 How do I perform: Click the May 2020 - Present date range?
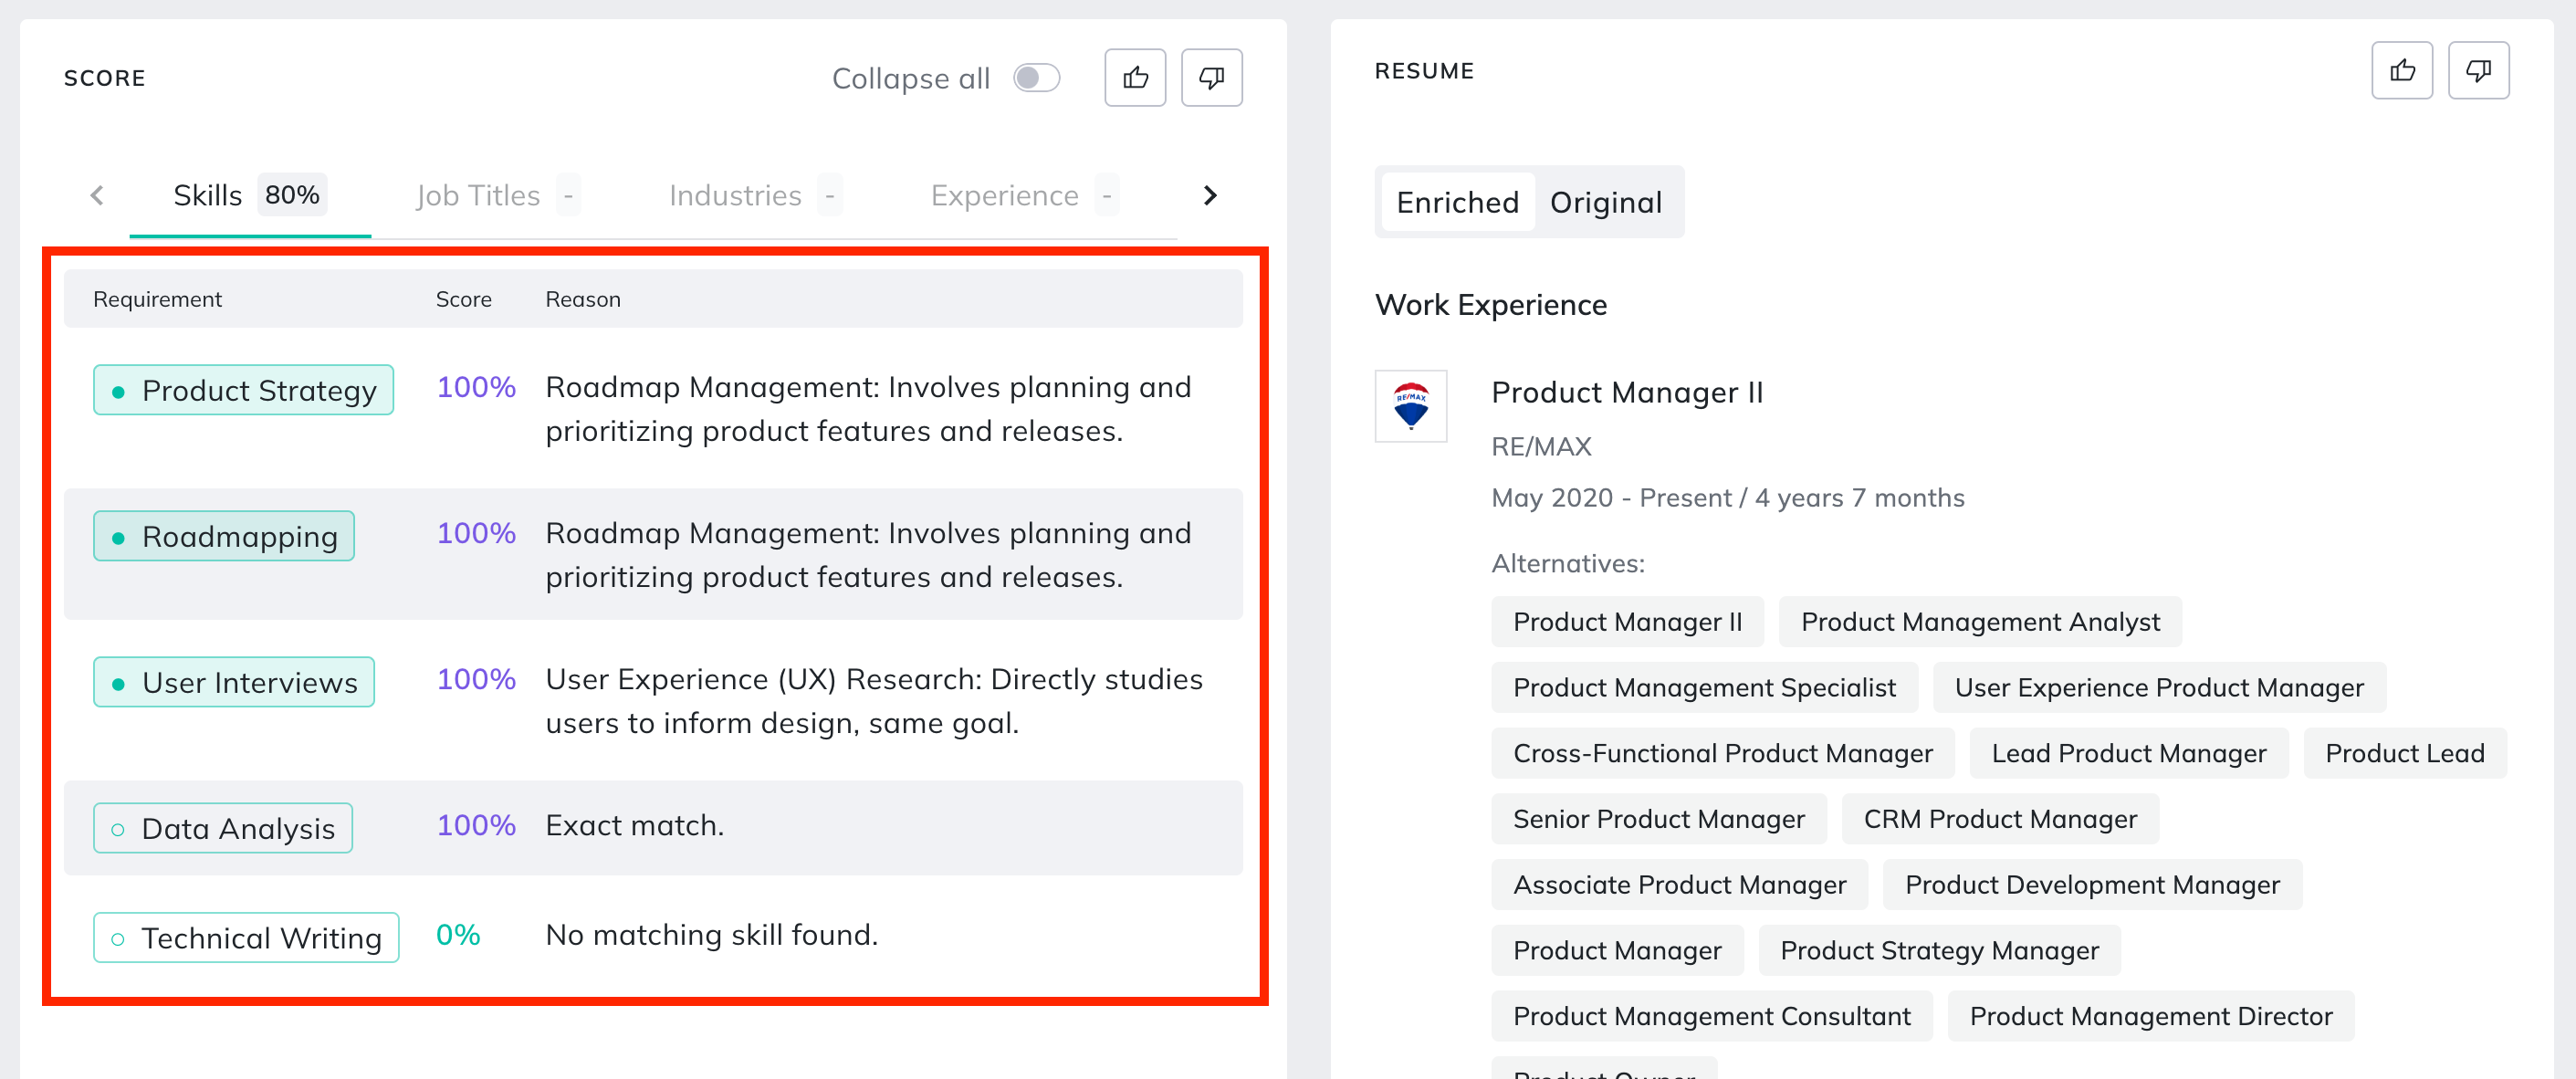(1727, 497)
